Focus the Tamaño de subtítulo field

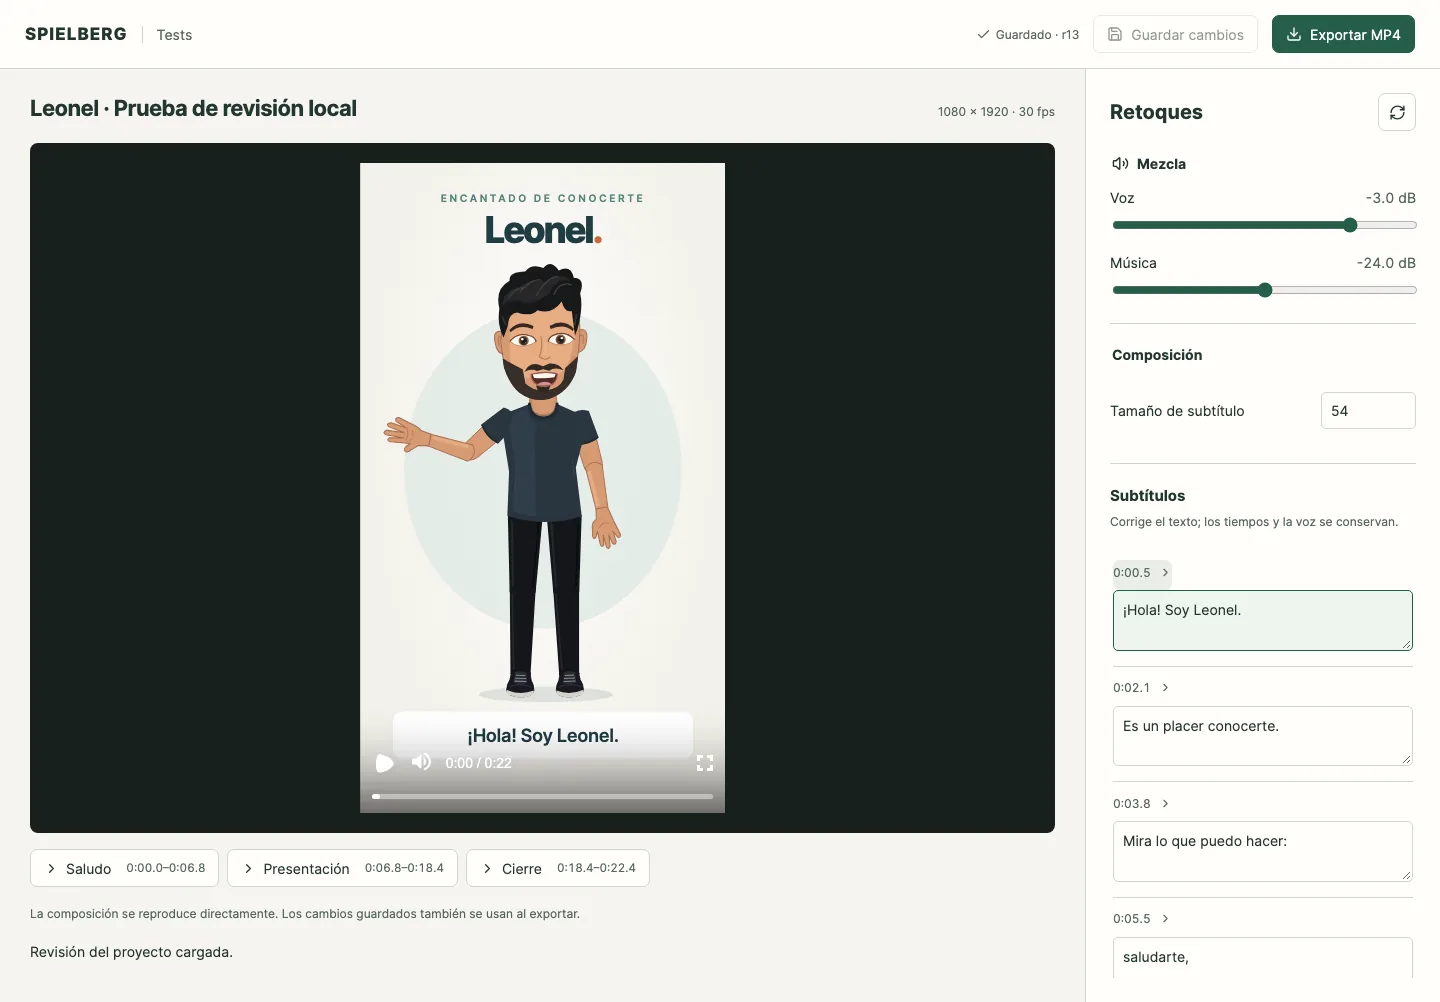coord(1368,411)
